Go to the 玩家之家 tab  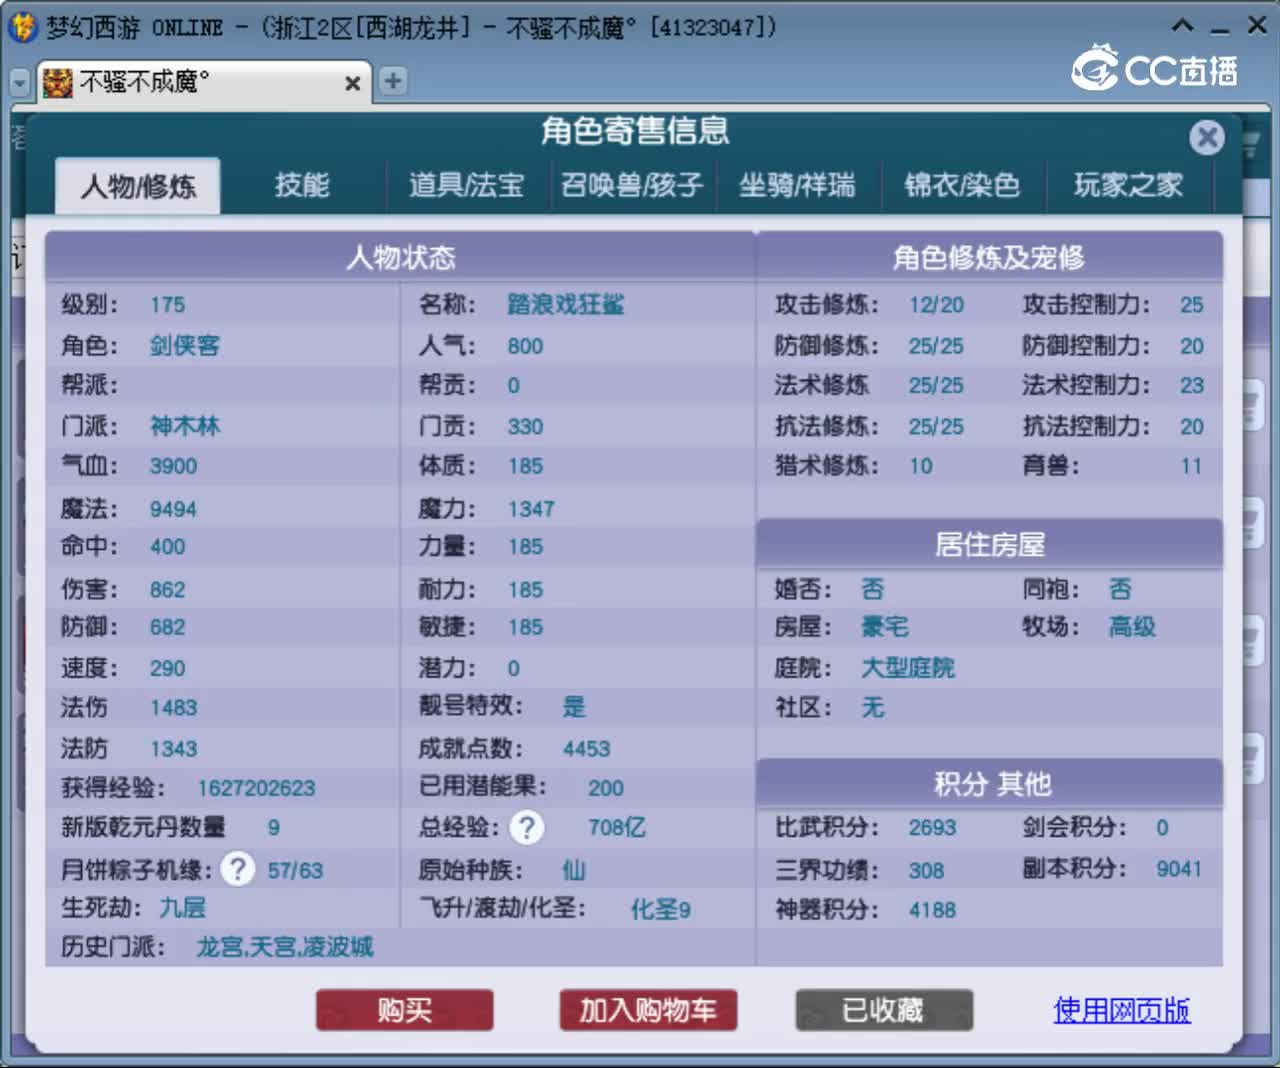[1128, 185]
